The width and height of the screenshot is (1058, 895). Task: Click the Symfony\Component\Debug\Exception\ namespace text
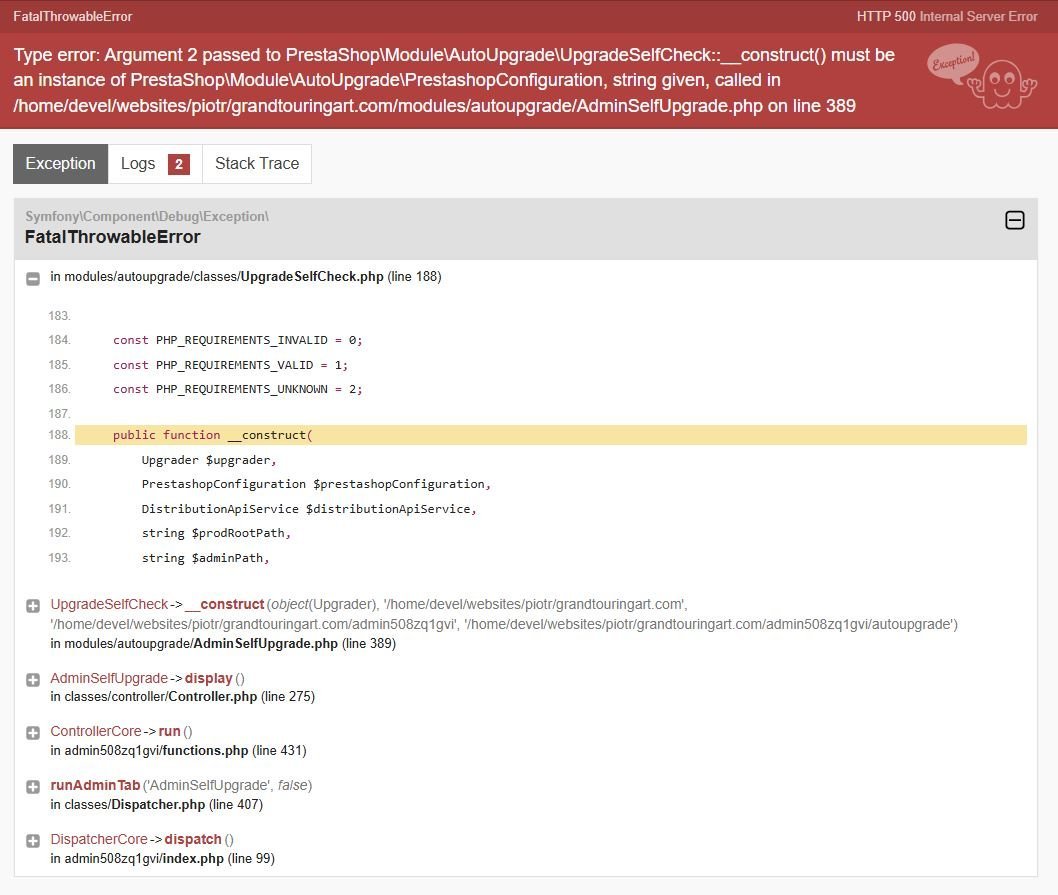coord(147,217)
